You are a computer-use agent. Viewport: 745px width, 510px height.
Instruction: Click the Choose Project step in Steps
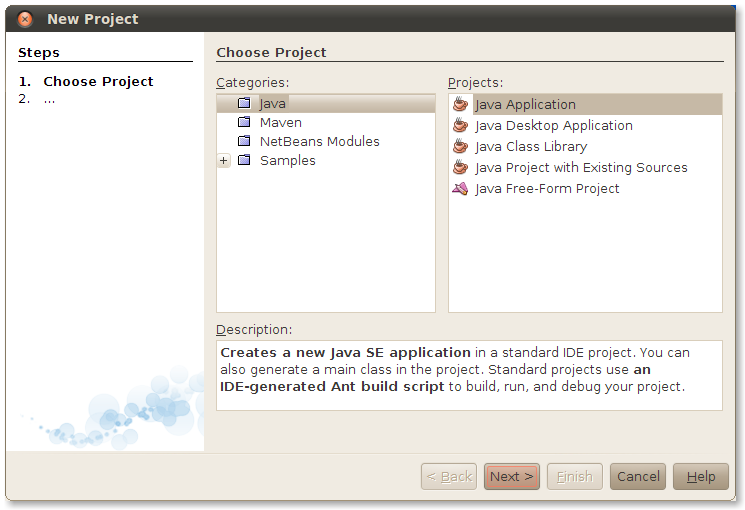point(98,81)
